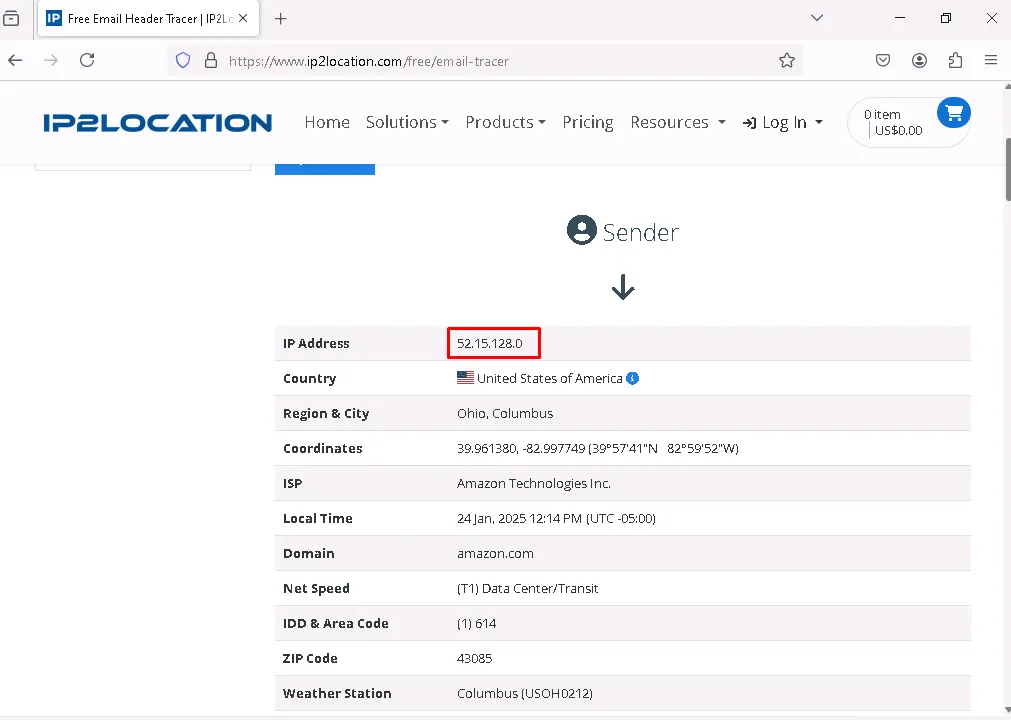Expand the Products dropdown menu
1011x720 pixels.
pos(505,122)
